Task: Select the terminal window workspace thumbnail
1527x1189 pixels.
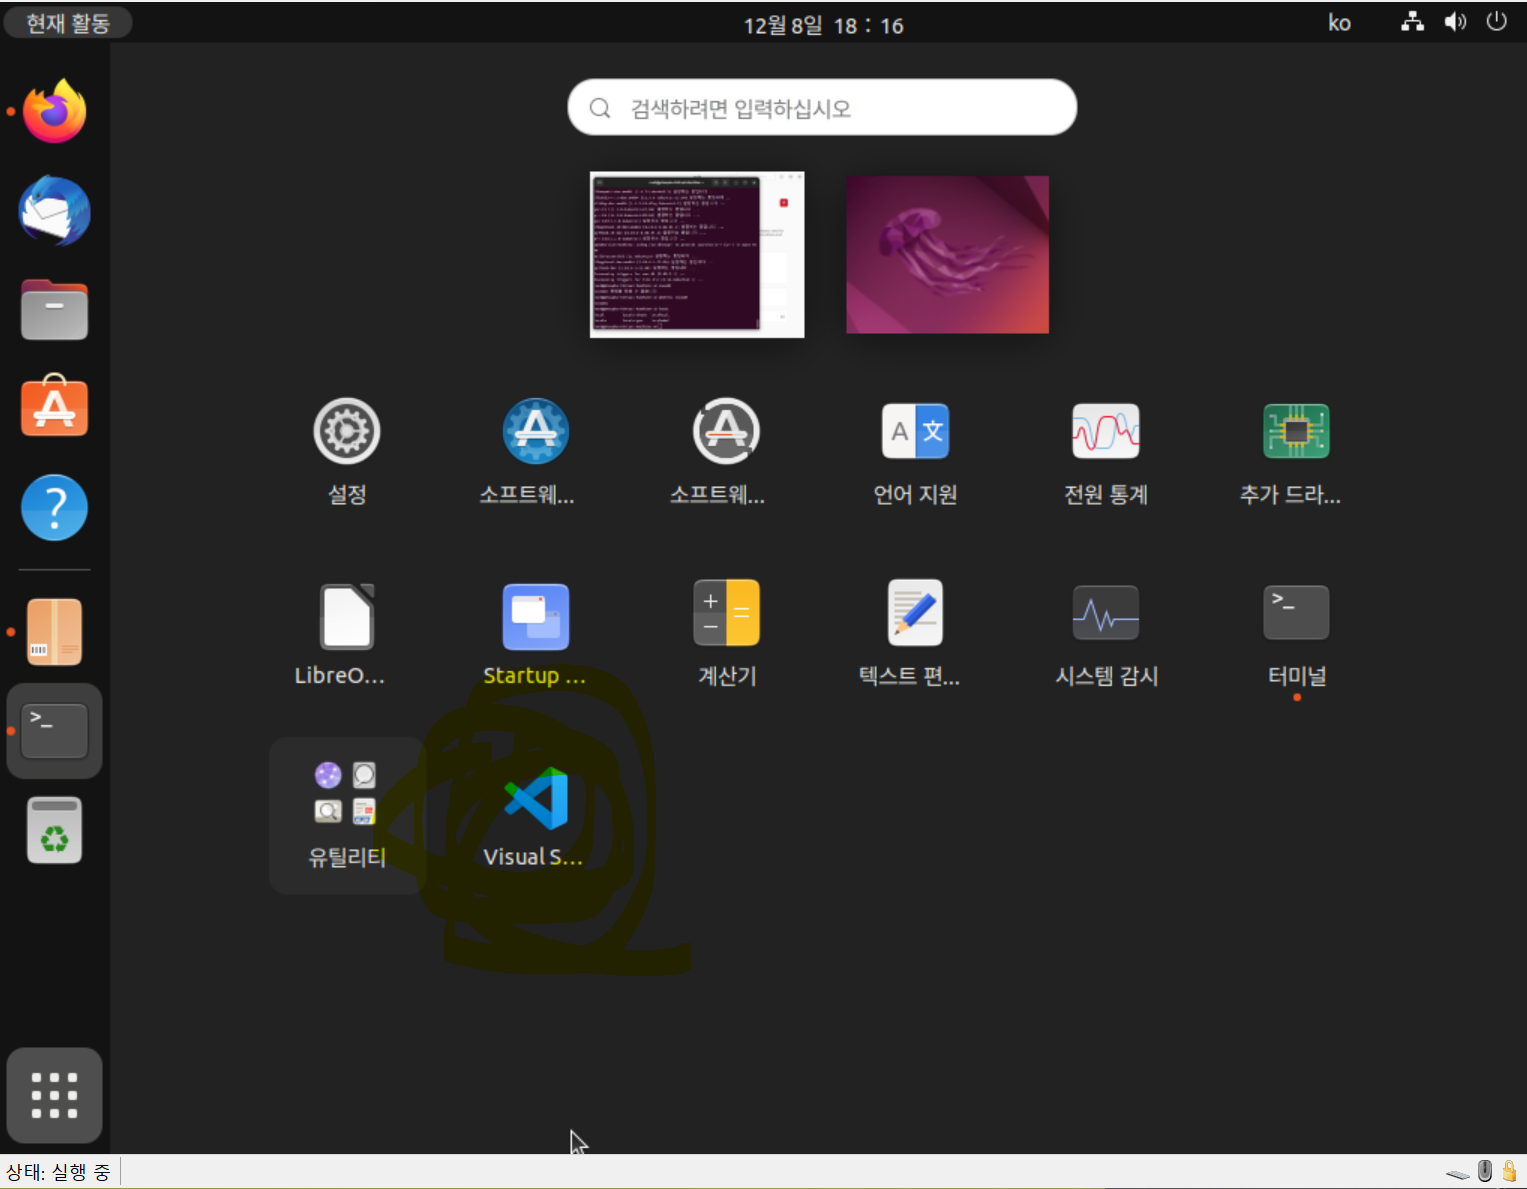Action: 697,255
